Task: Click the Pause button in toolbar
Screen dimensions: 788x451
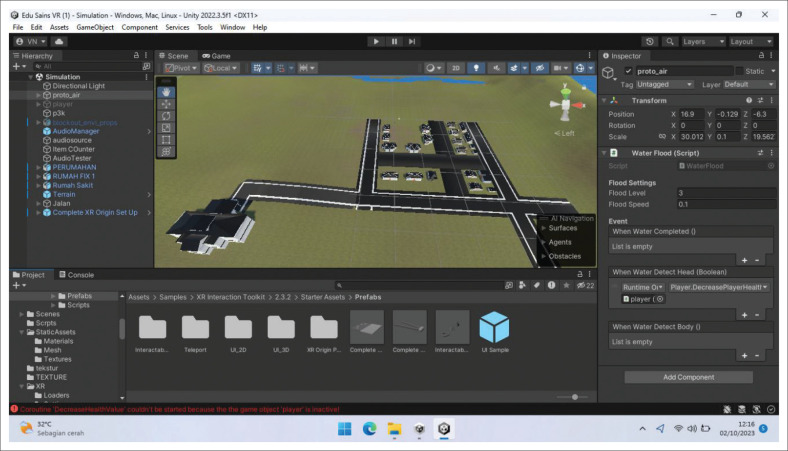Action: [x=394, y=41]
